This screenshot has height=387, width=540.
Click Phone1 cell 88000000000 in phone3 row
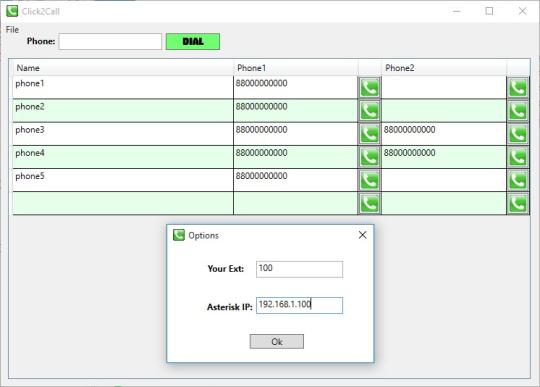(x=296, y=134)
